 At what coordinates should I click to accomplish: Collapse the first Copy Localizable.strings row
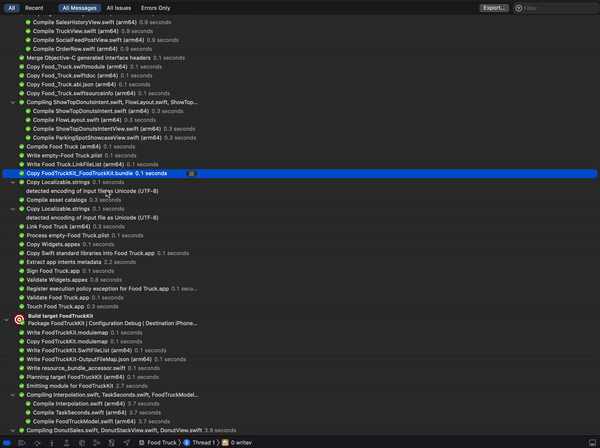click(x=13, y=182)
